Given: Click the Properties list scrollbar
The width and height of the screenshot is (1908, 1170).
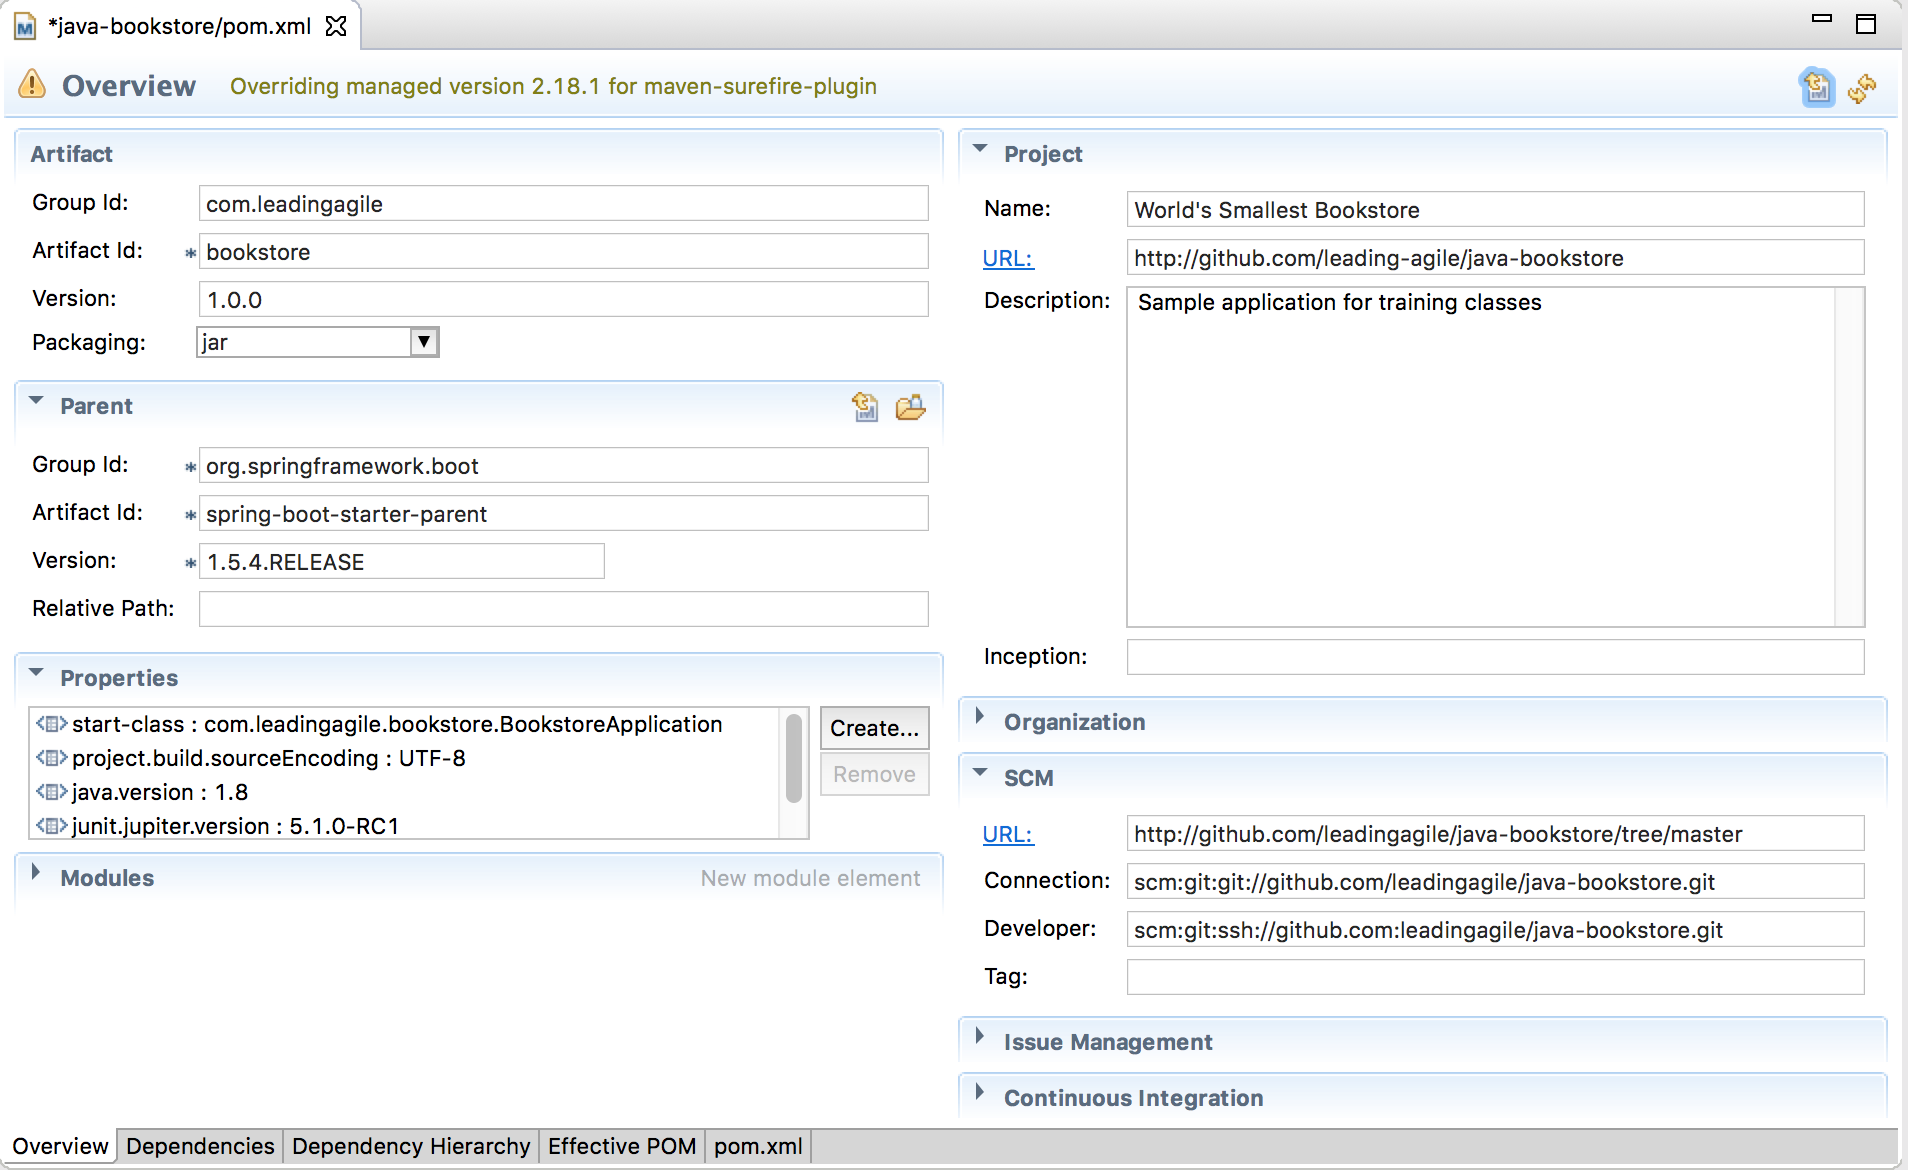Looking at the screenshot, I should pyautogui.click(x=794, y=758).
